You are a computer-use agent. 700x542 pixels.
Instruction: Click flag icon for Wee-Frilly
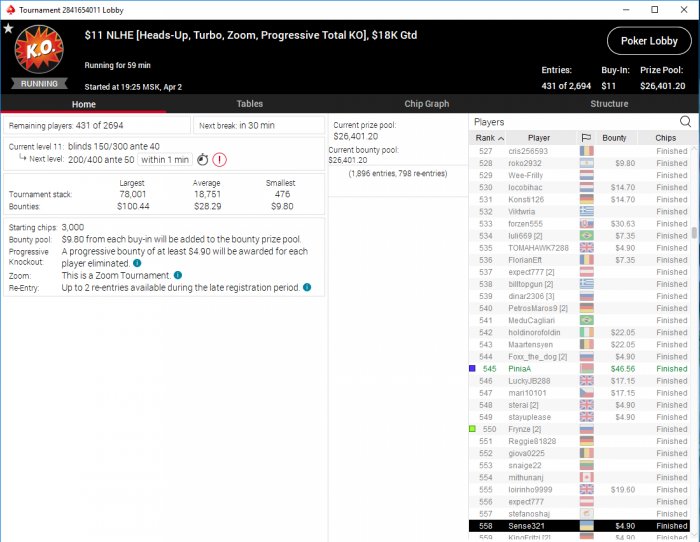pos(587,175)
